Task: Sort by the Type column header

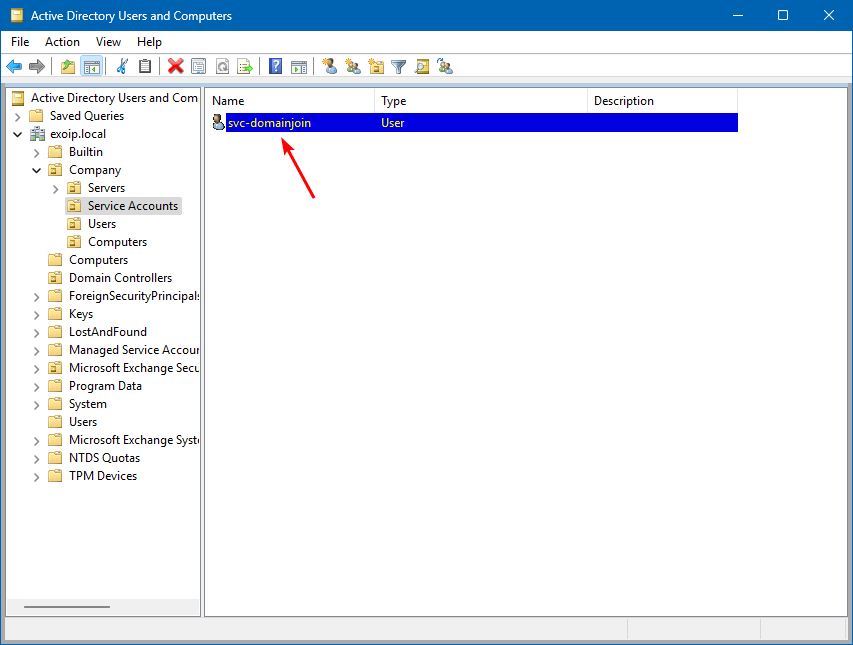Action: click(481, 101)
